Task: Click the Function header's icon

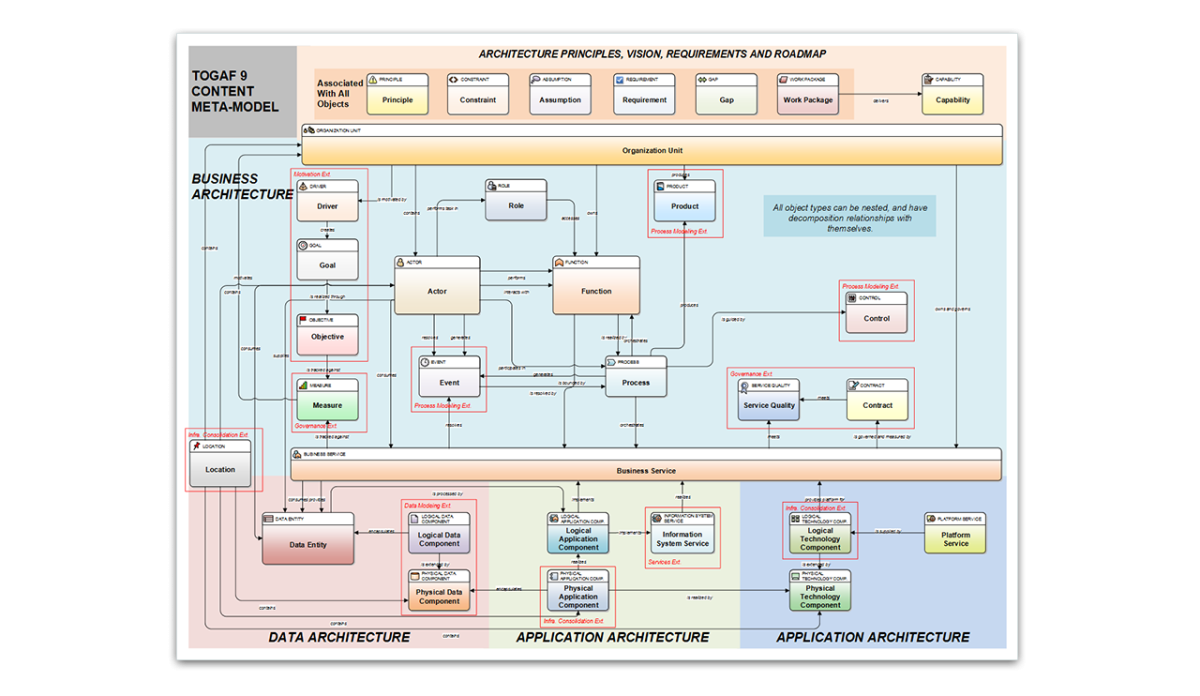Action: pos(560,263)
